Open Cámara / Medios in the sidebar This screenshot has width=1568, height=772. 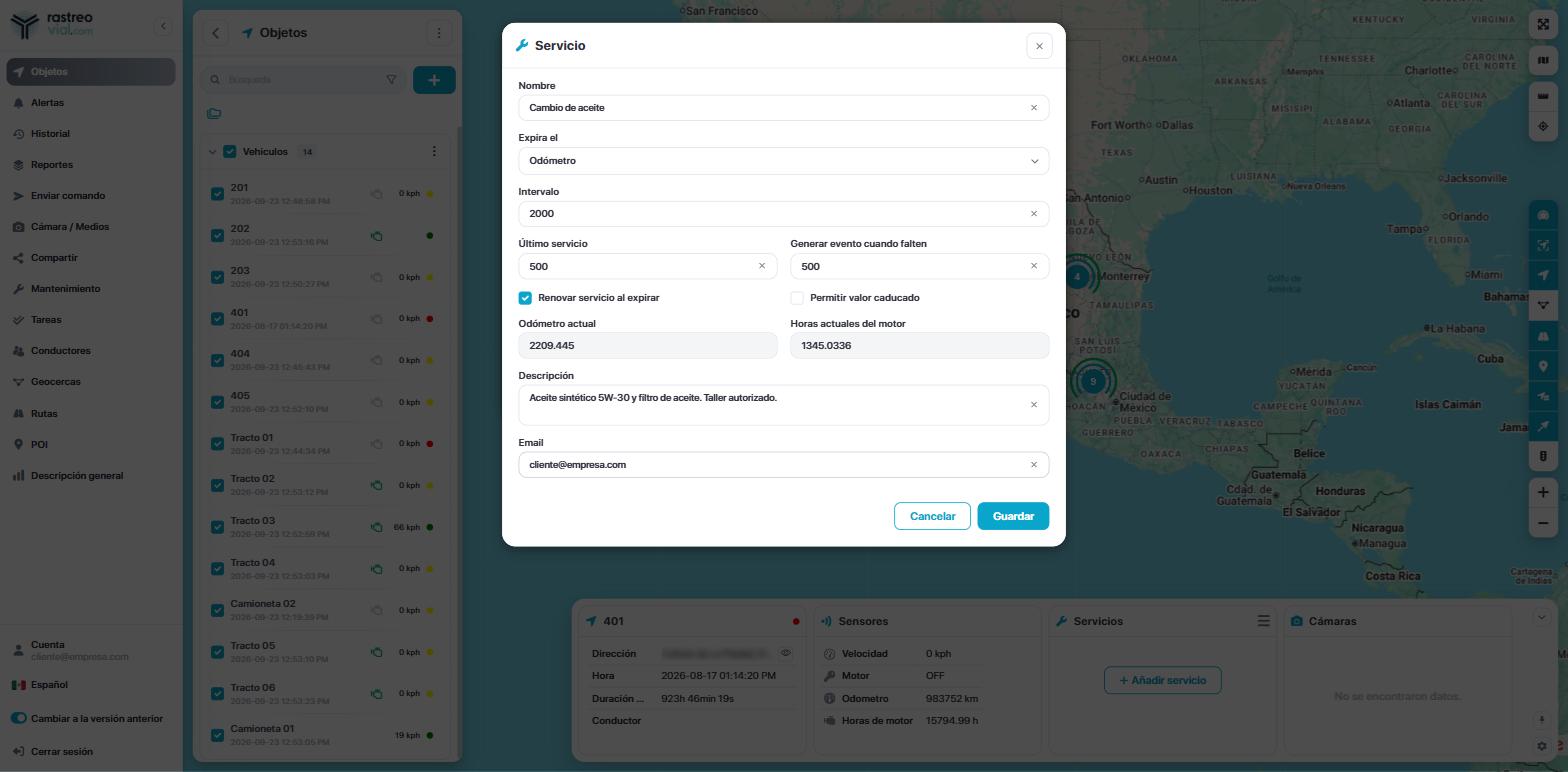[91, 227]
